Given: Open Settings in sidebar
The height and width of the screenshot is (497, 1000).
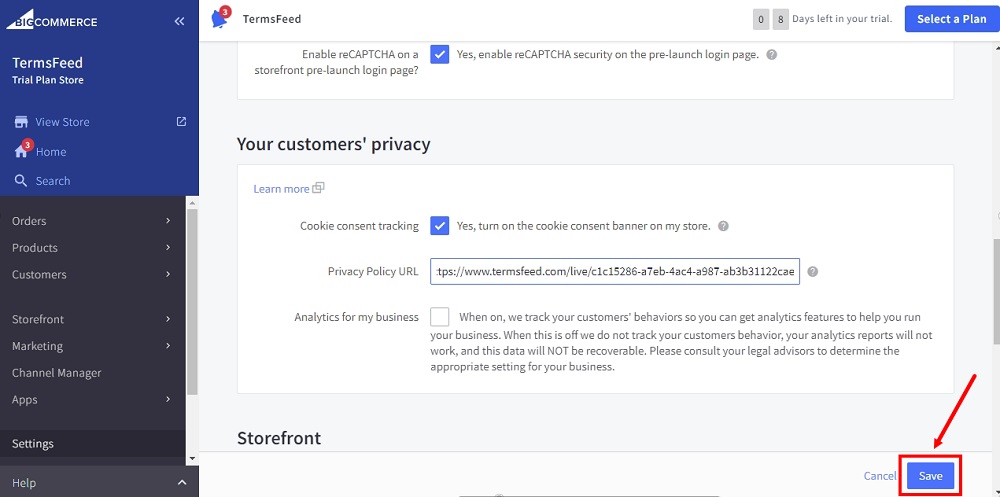Looking at the screenshot, I should (33, 443).
